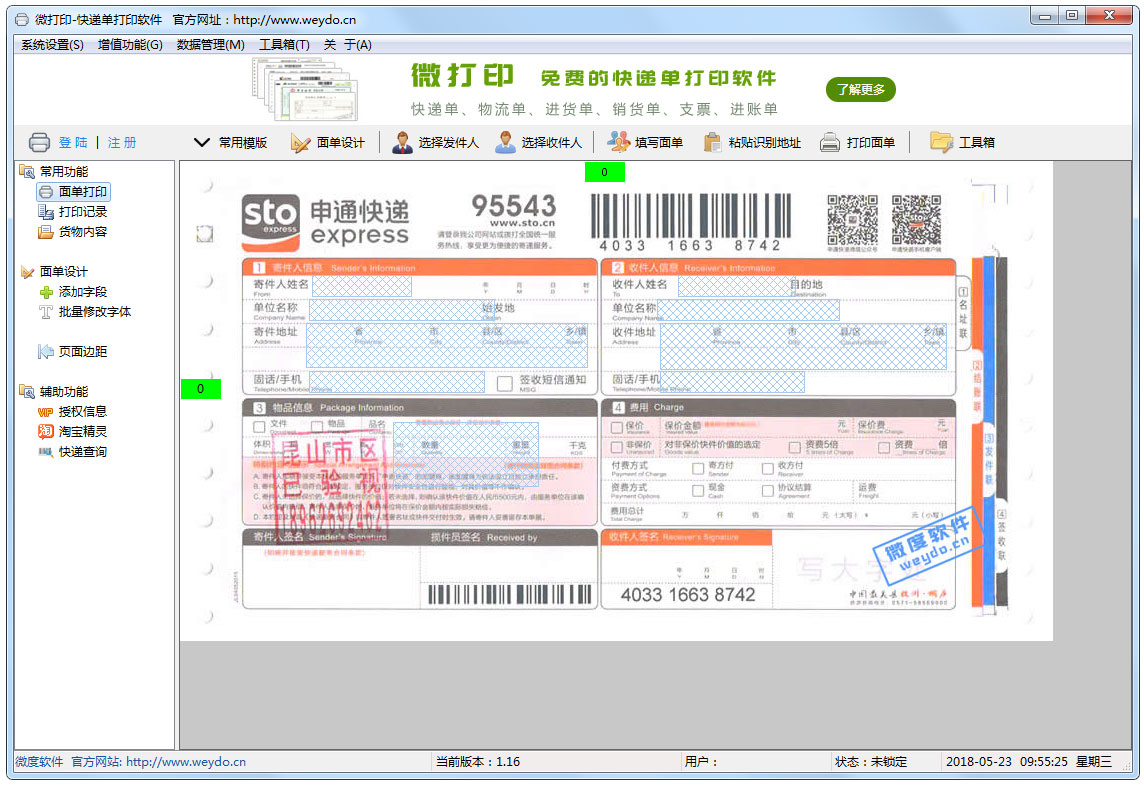Open 填写面单 from the toolbar

619,143
